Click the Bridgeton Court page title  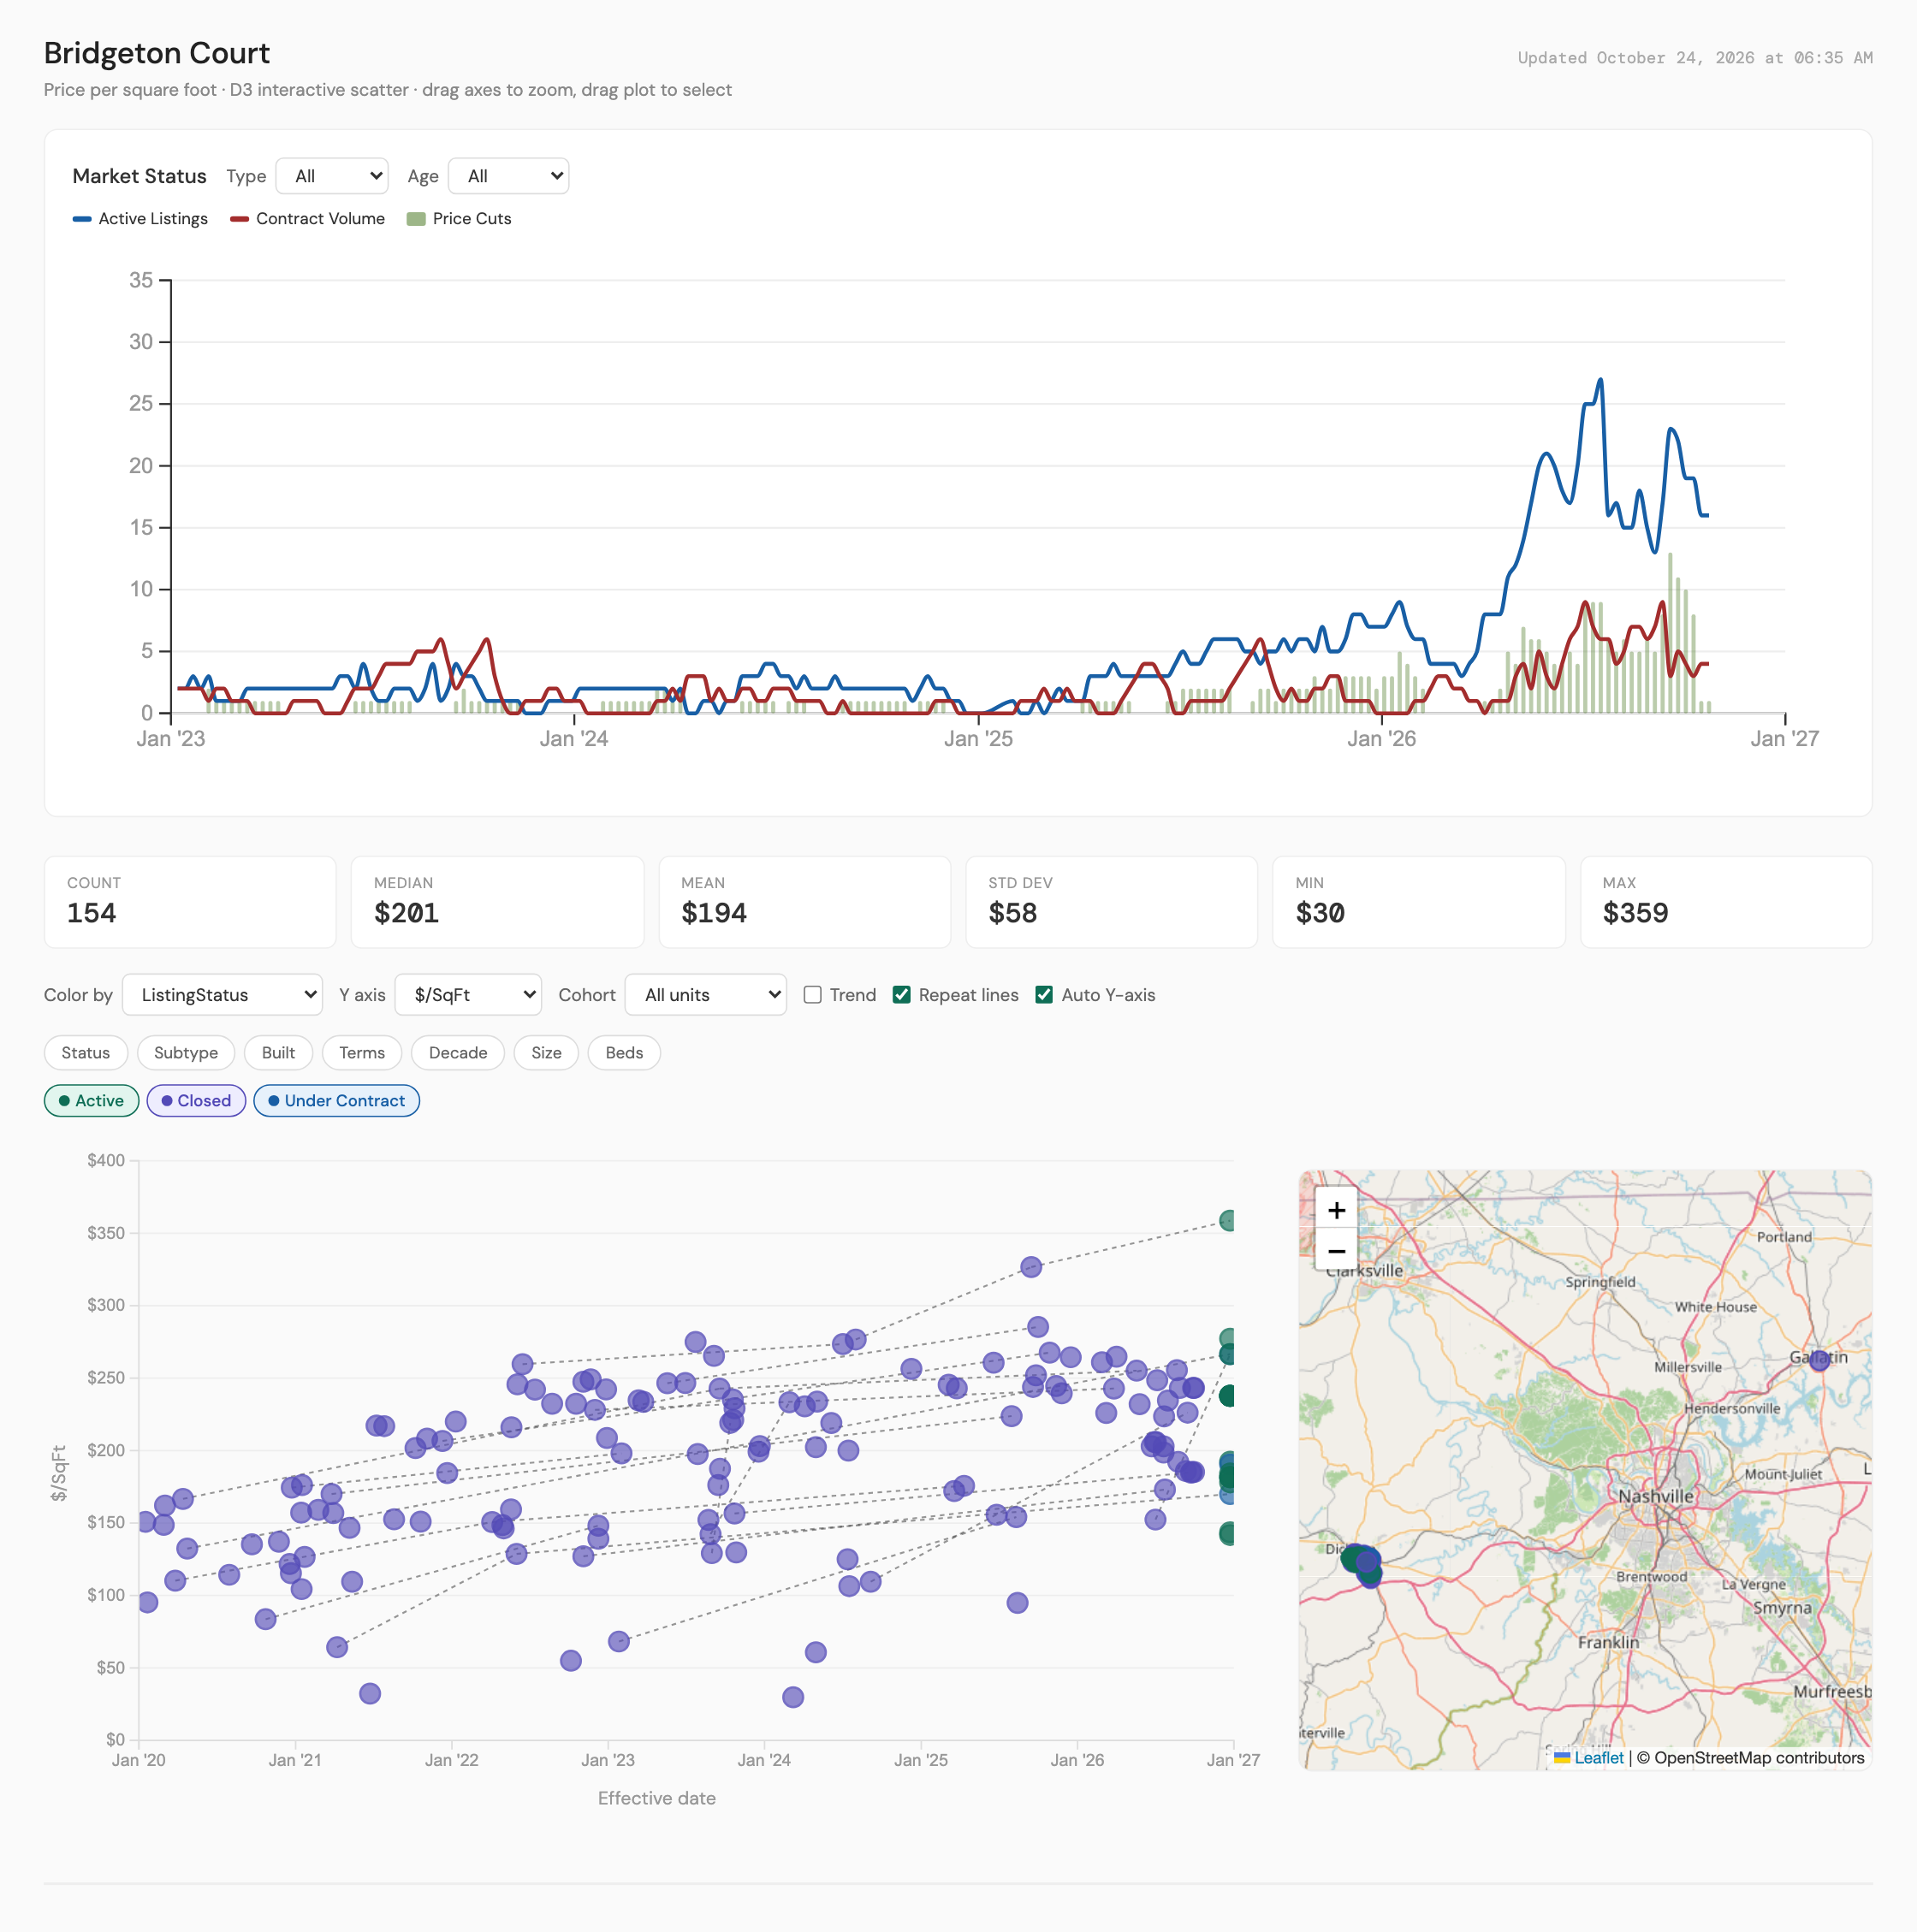(157, 53)
